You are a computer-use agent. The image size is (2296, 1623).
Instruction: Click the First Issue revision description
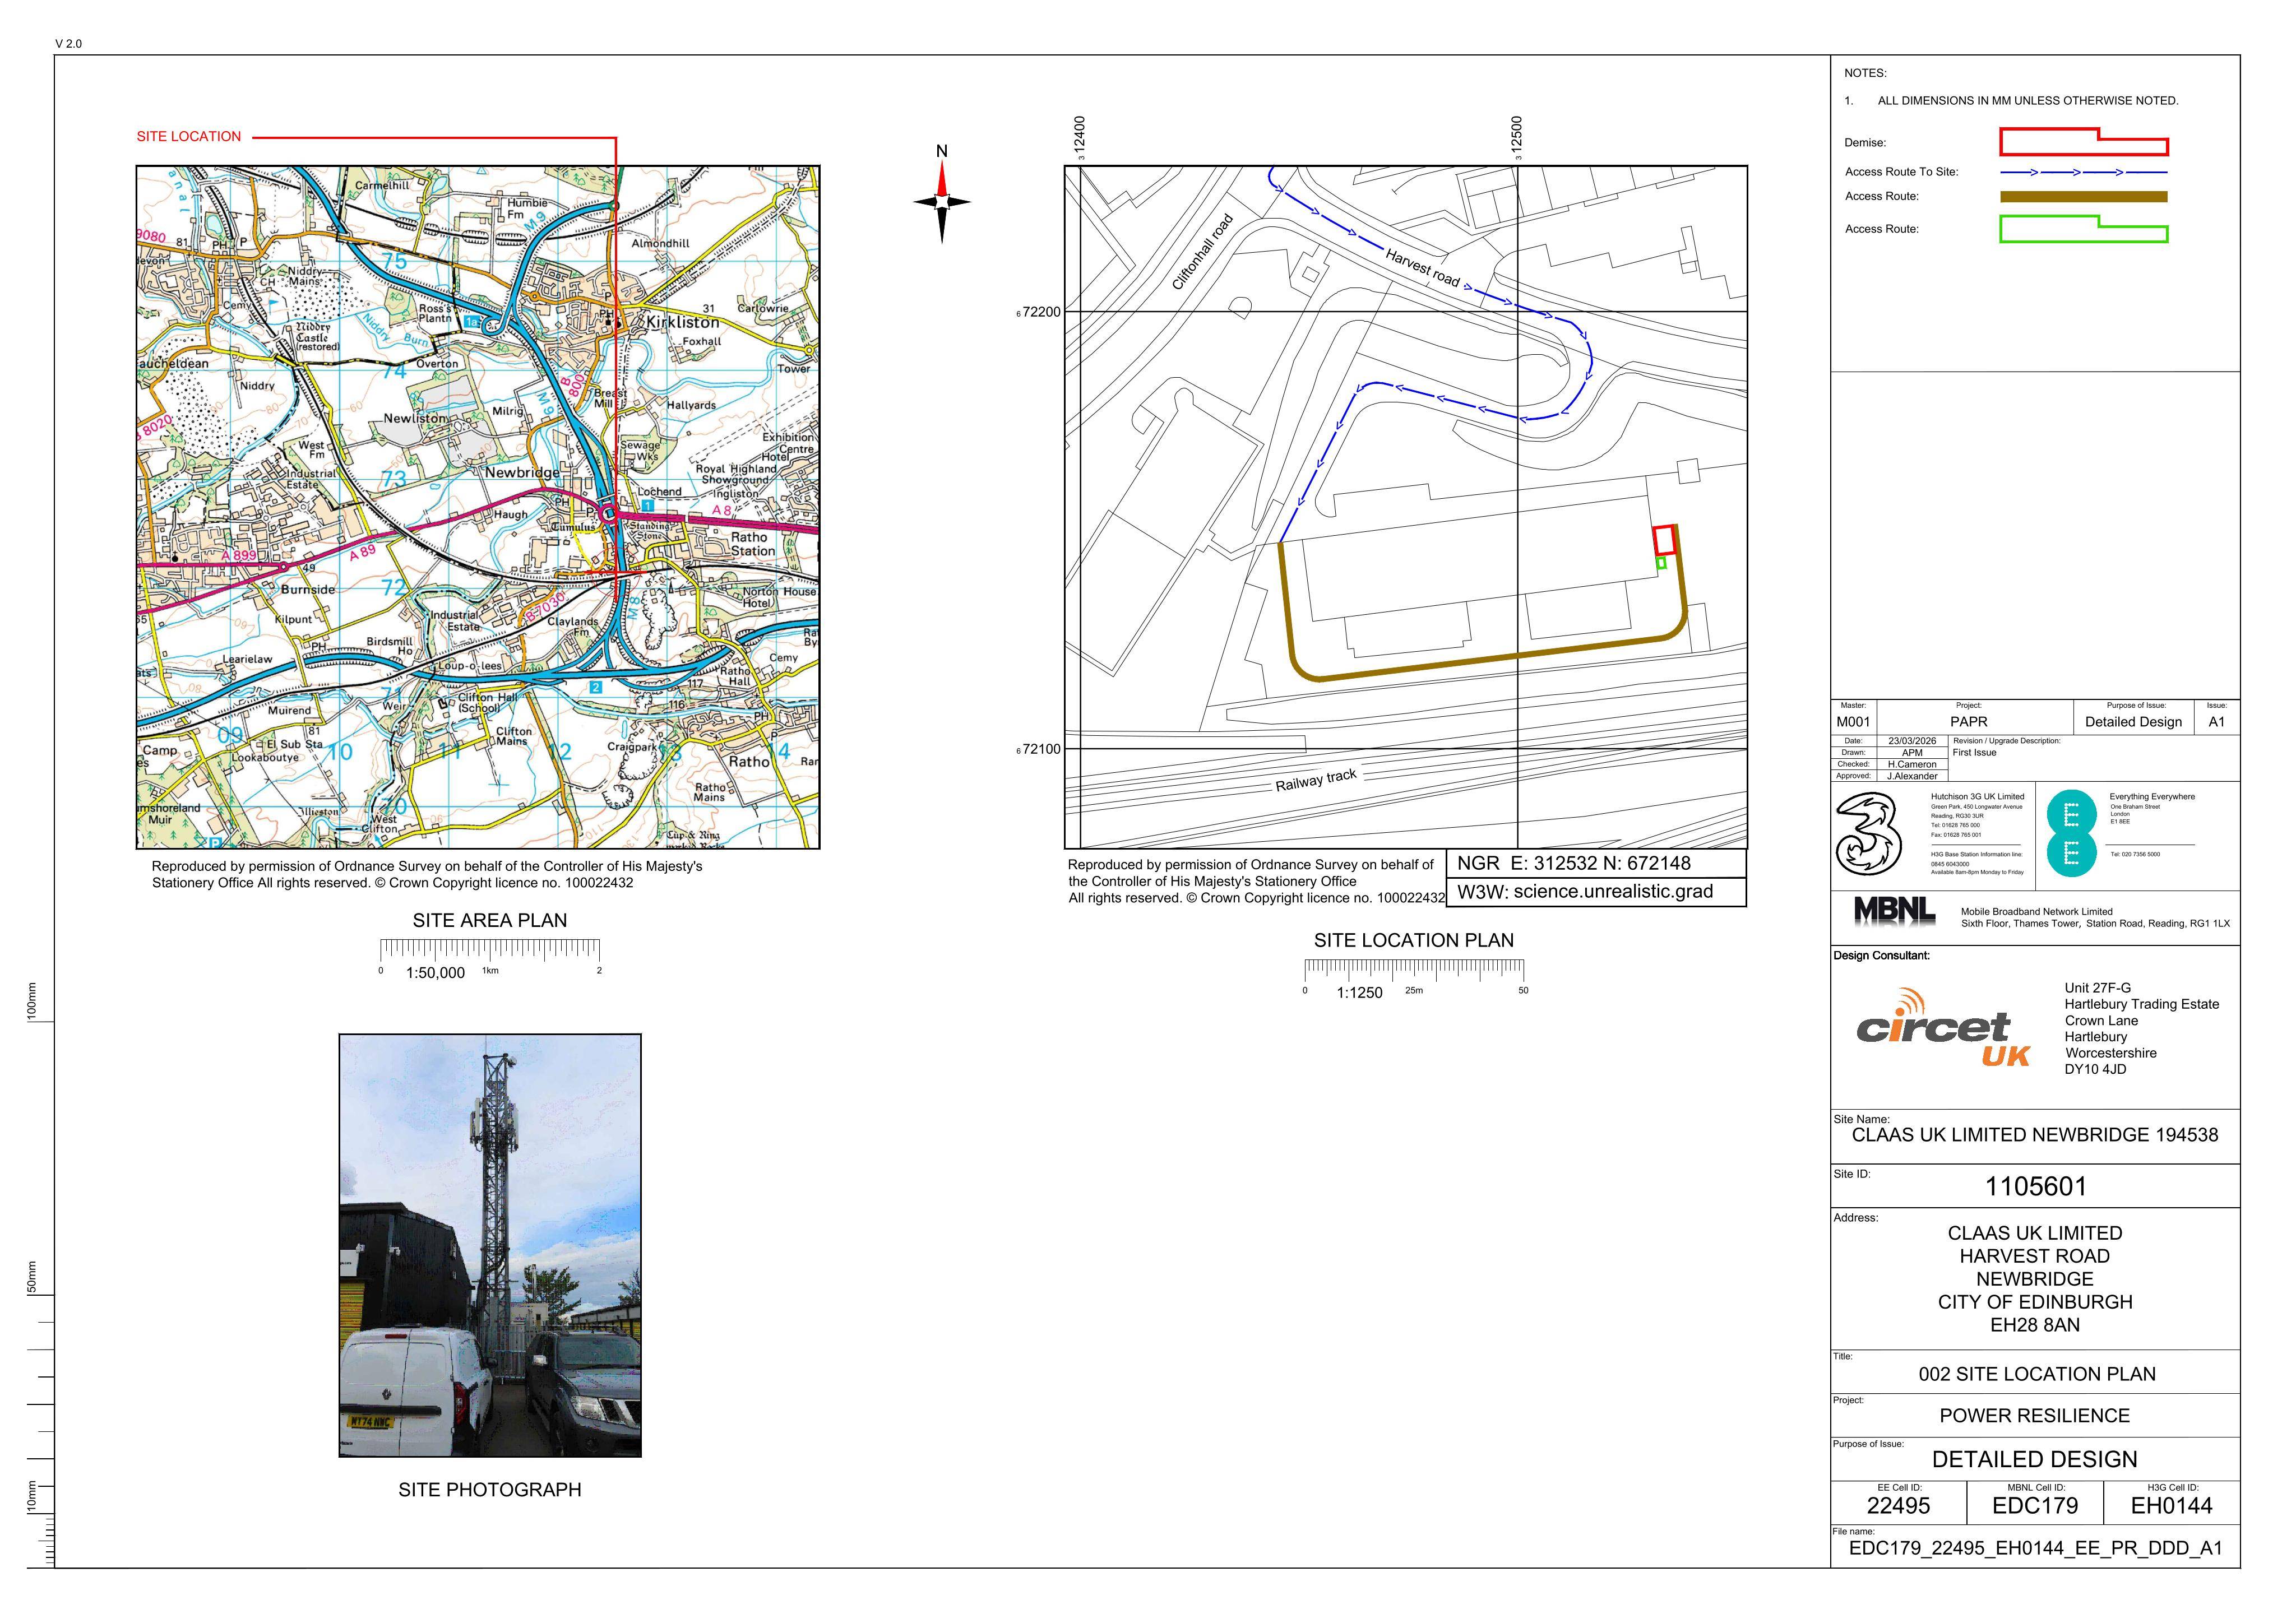1974,753
